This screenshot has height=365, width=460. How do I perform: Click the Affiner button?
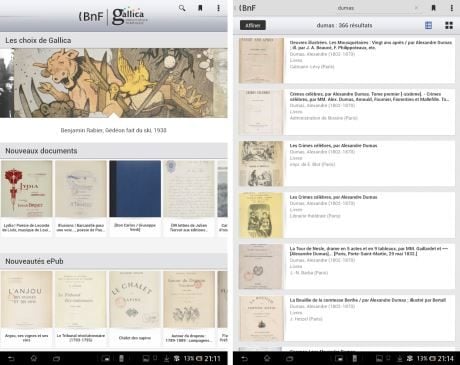(x=253, y=25)
